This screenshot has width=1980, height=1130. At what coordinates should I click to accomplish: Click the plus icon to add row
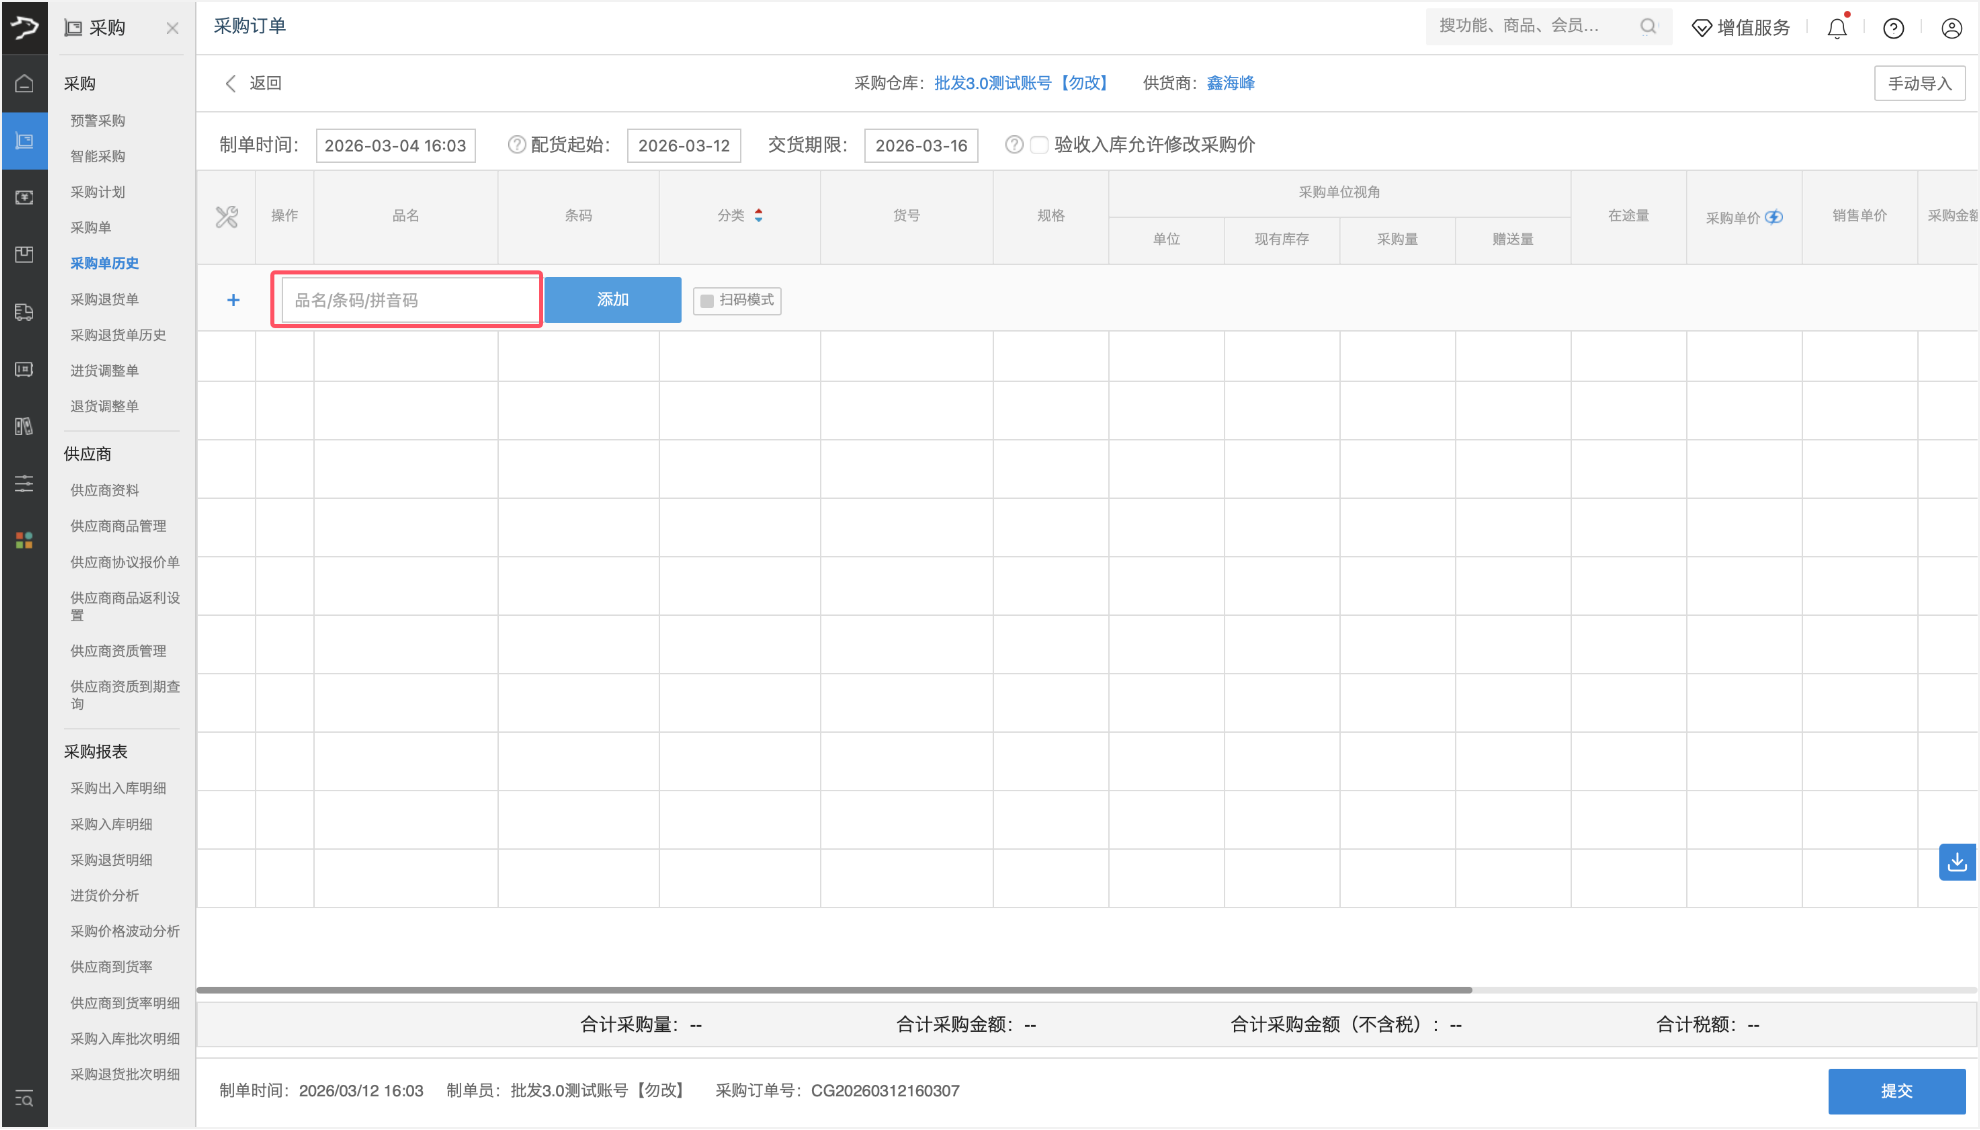[x=233, y=300]
